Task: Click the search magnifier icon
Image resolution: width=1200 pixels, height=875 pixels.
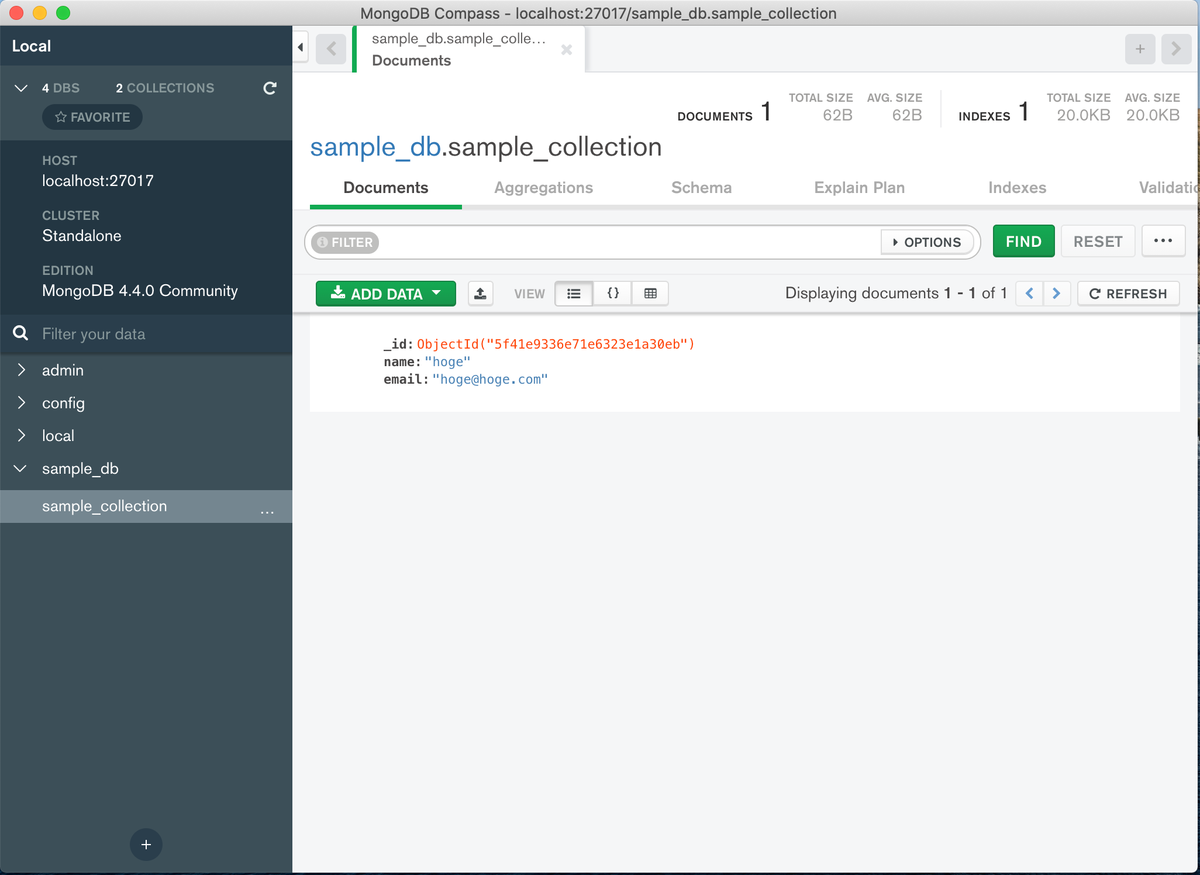Action: [x=20, y=333]
